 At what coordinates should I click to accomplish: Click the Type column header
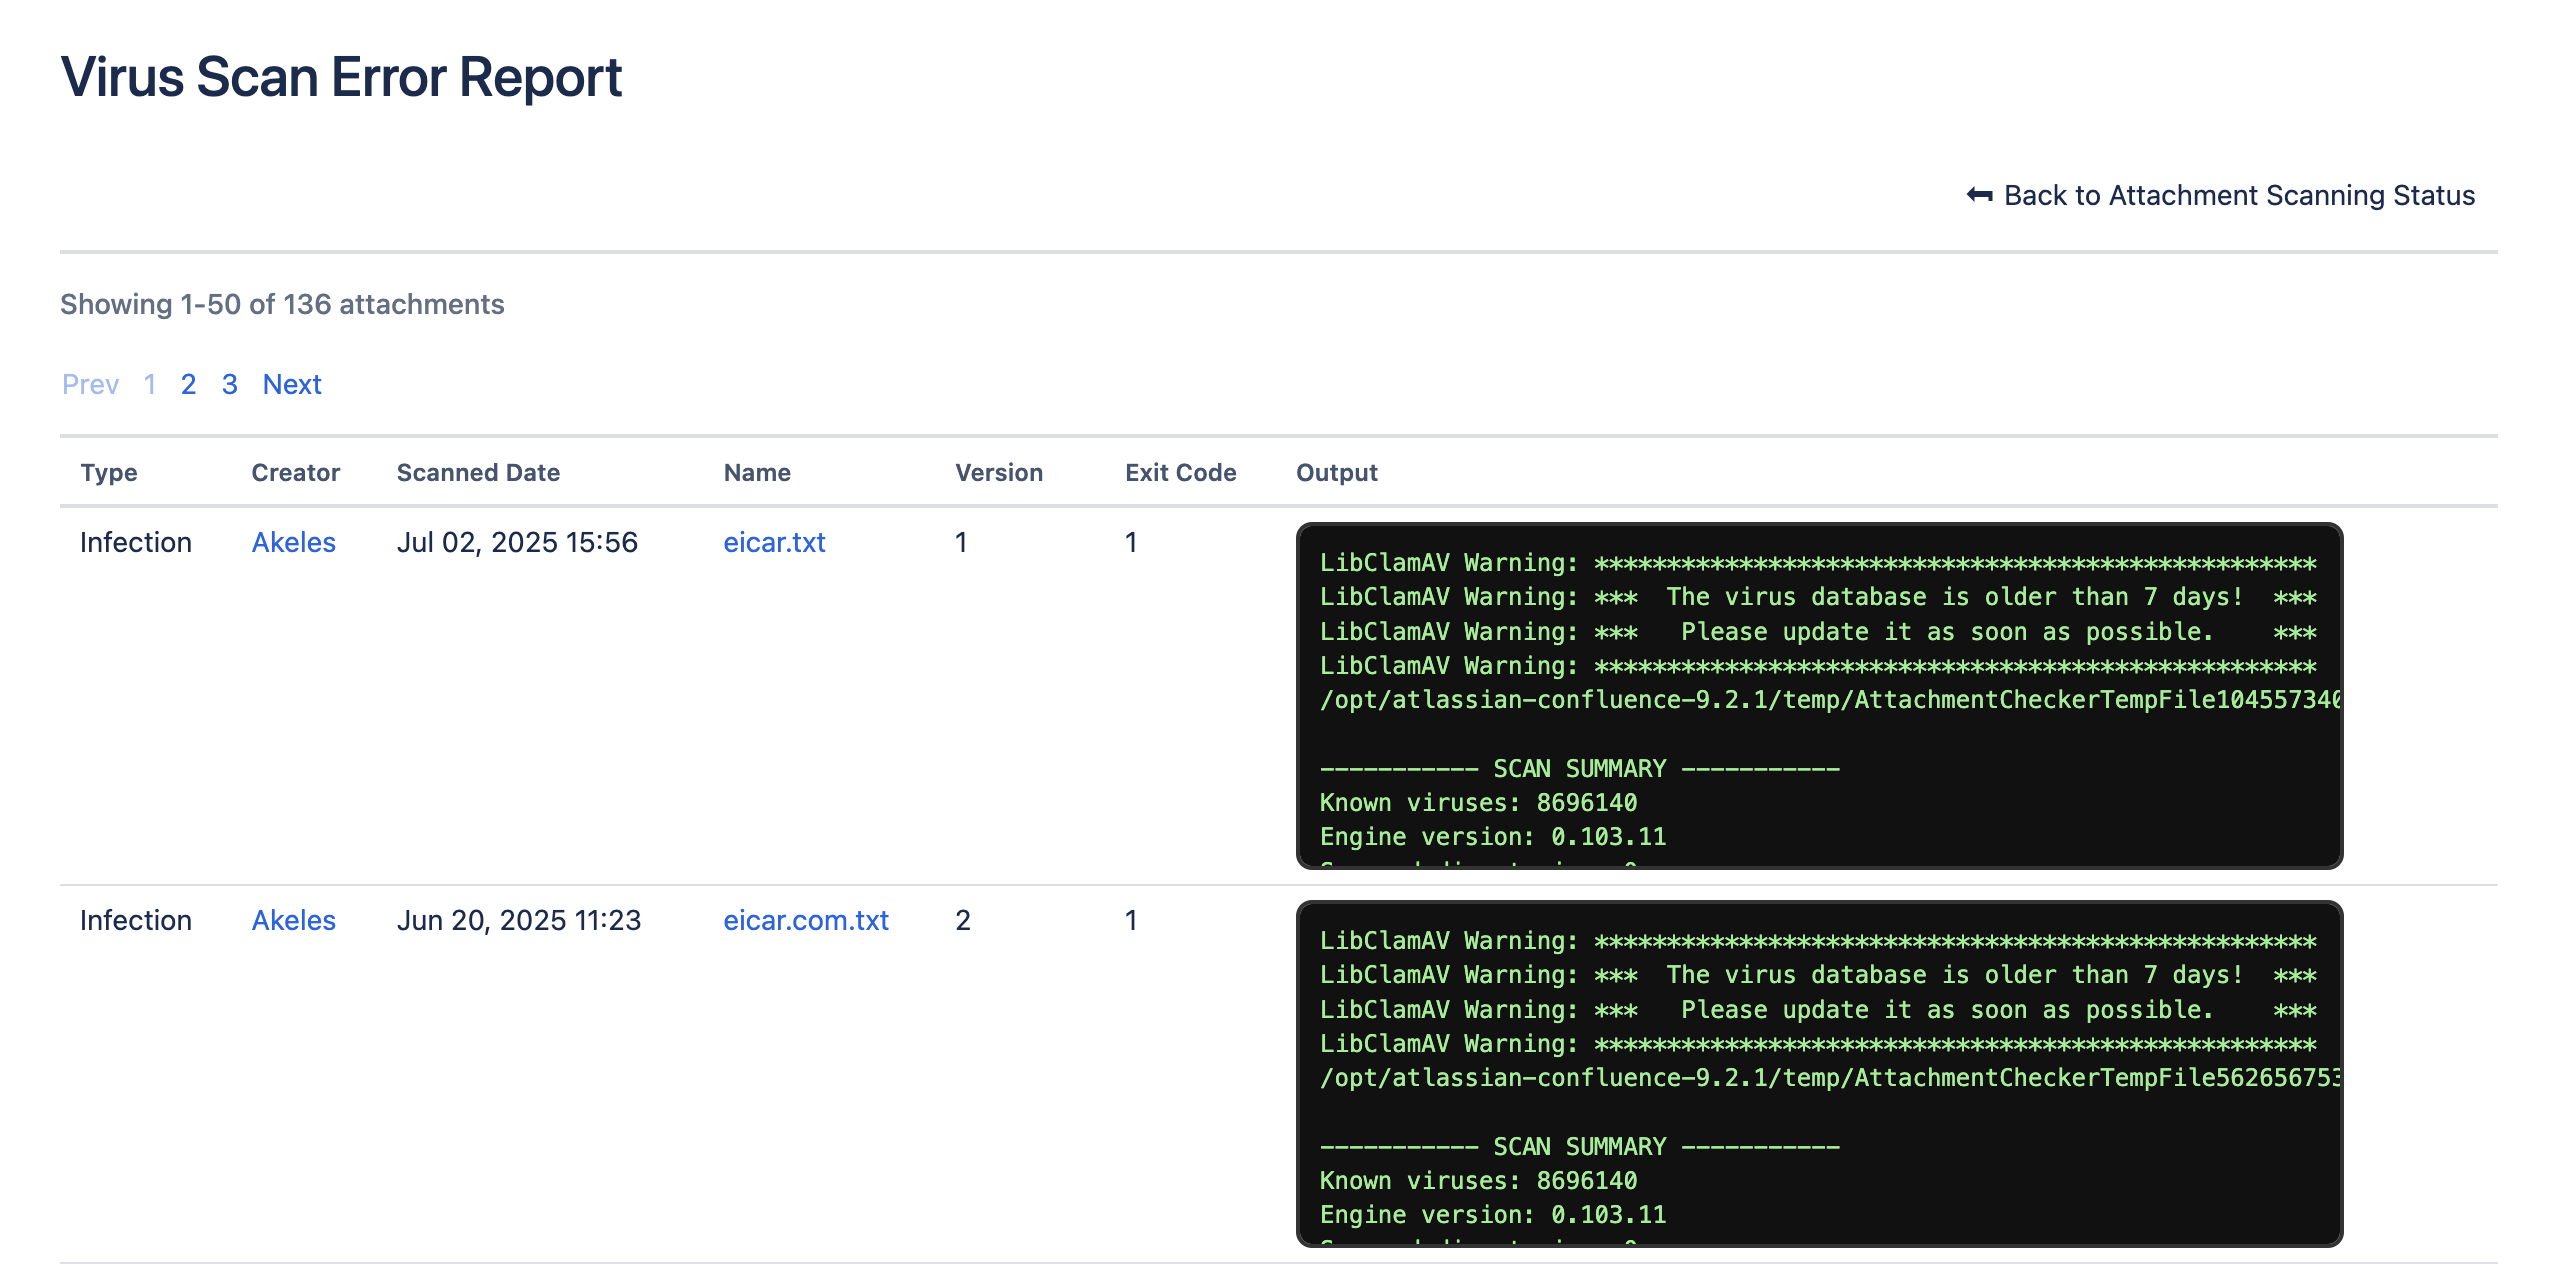point(109,472)
